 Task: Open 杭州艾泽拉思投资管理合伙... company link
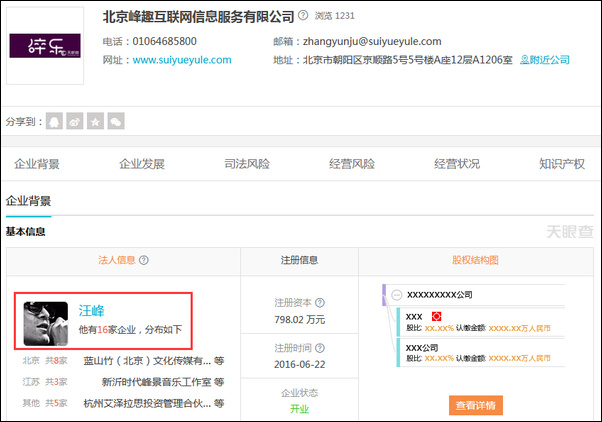(x=147, y=403)
